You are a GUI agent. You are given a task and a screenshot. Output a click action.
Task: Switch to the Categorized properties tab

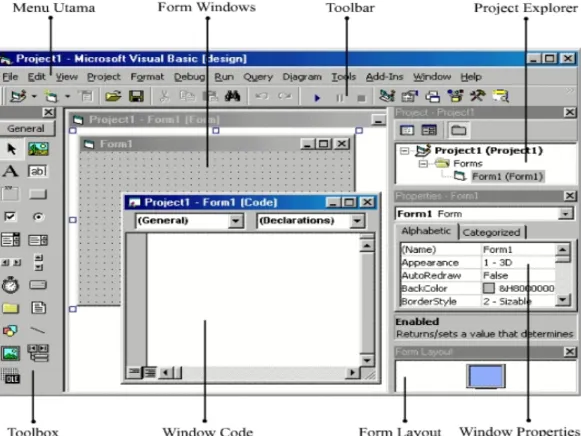(x=491, y=232)
